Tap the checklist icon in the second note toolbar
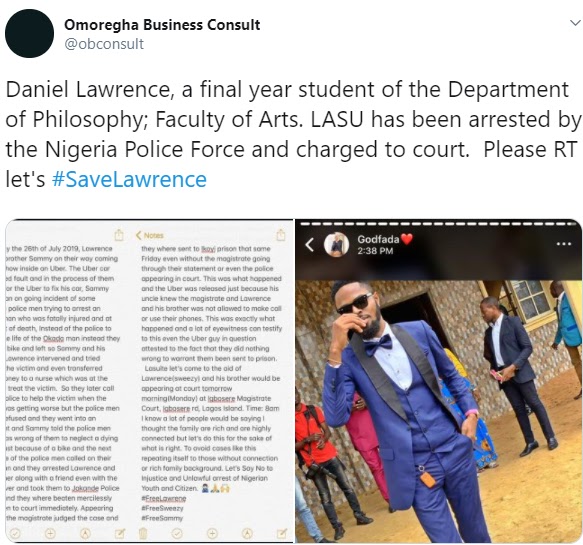Image resolution: width=583 pixels, height=545 pixels. pyautogui.click(x=177, y=534)
